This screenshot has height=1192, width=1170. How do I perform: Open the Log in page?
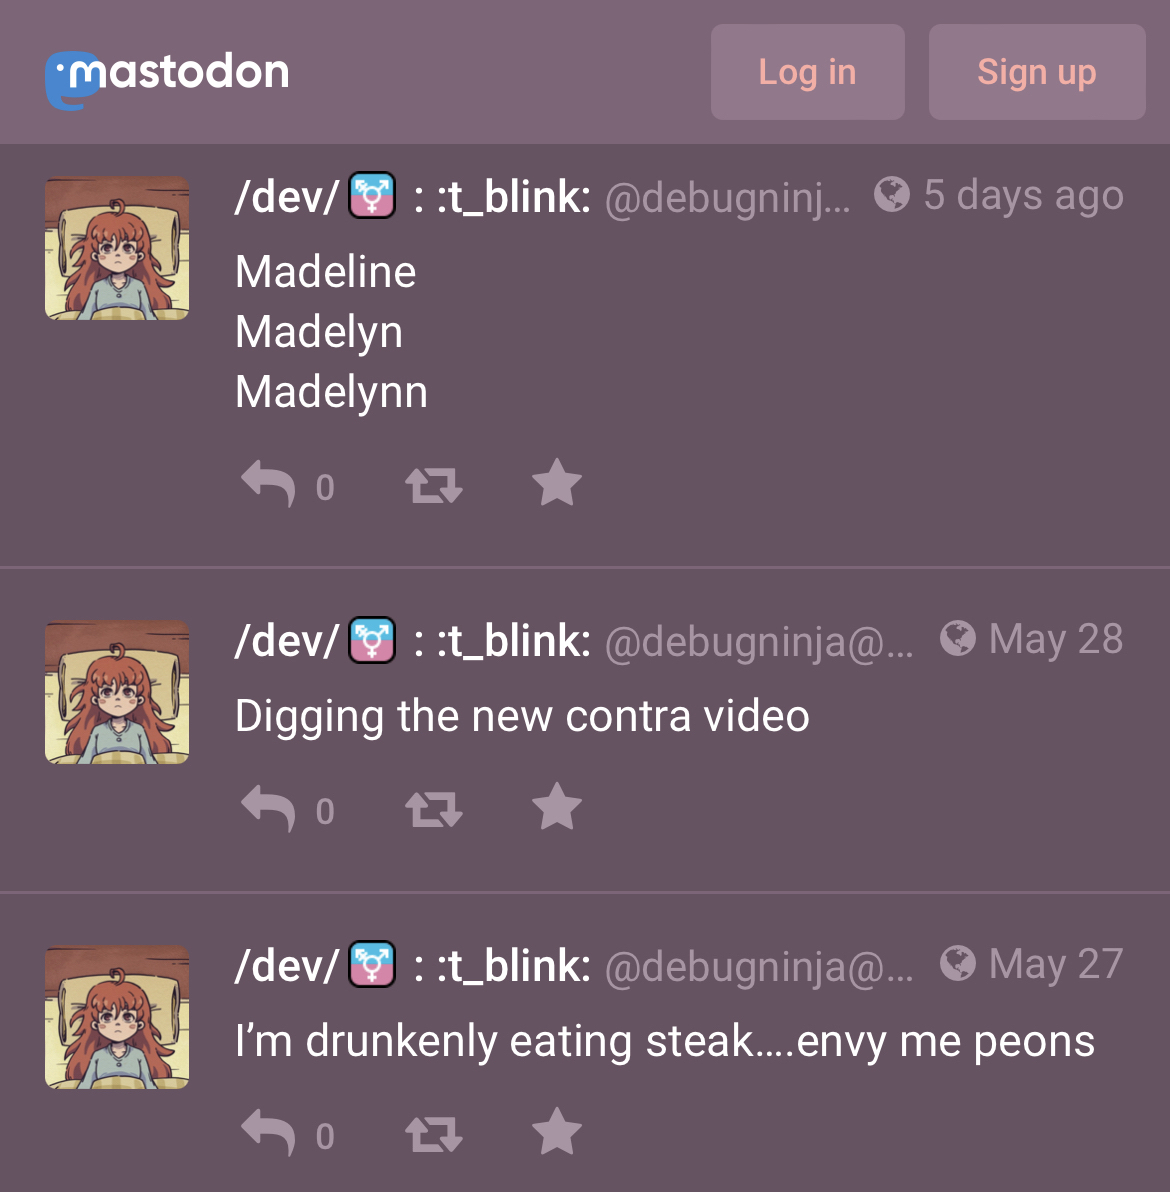(807, 72)
